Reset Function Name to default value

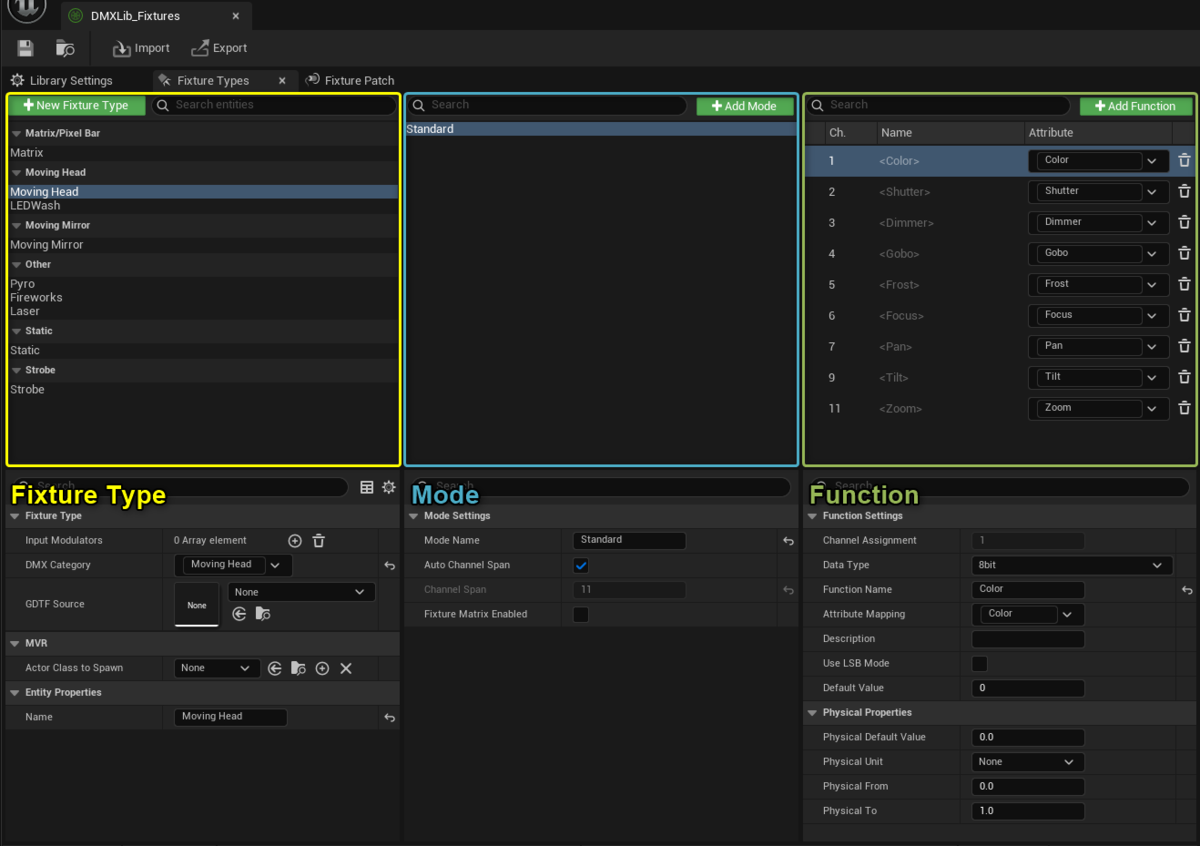point(1187,591)
